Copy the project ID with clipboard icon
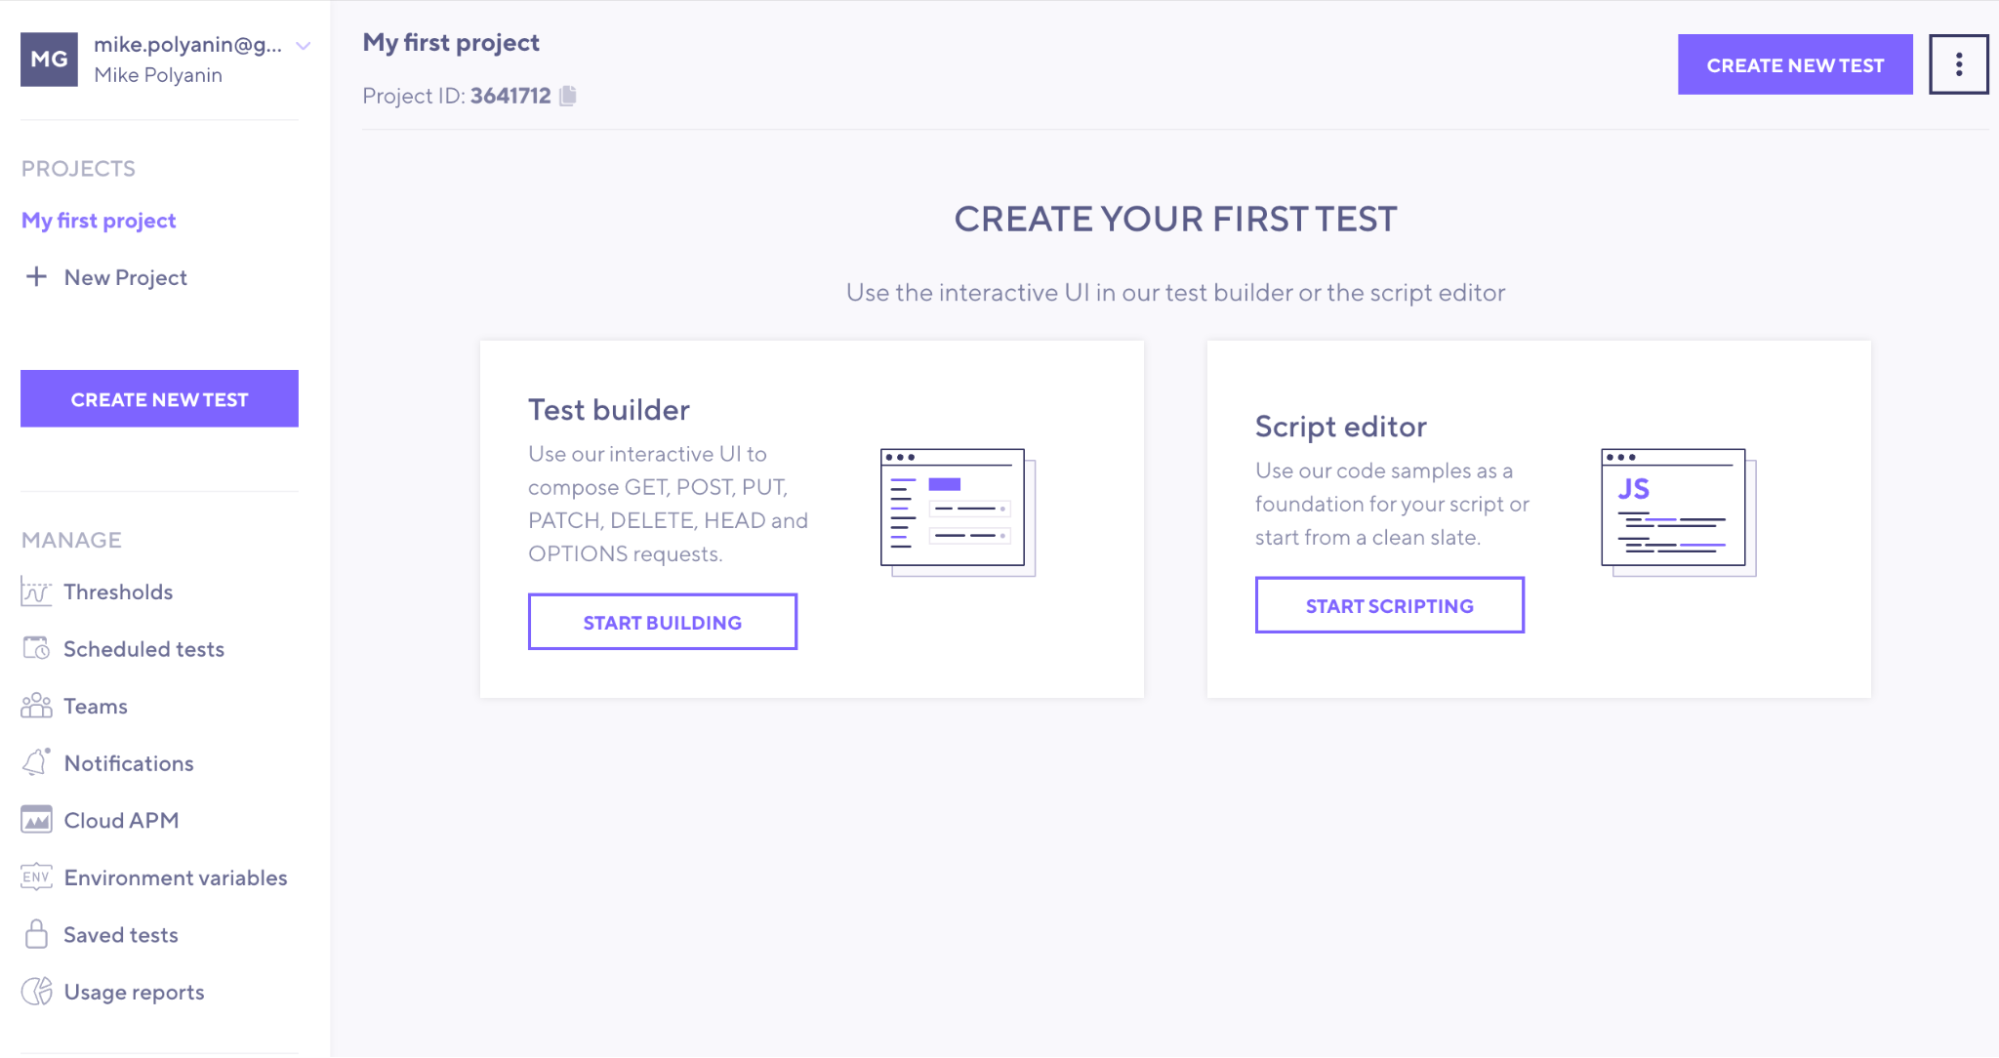The image size is (1999, 1058). [x=568, y=96]
